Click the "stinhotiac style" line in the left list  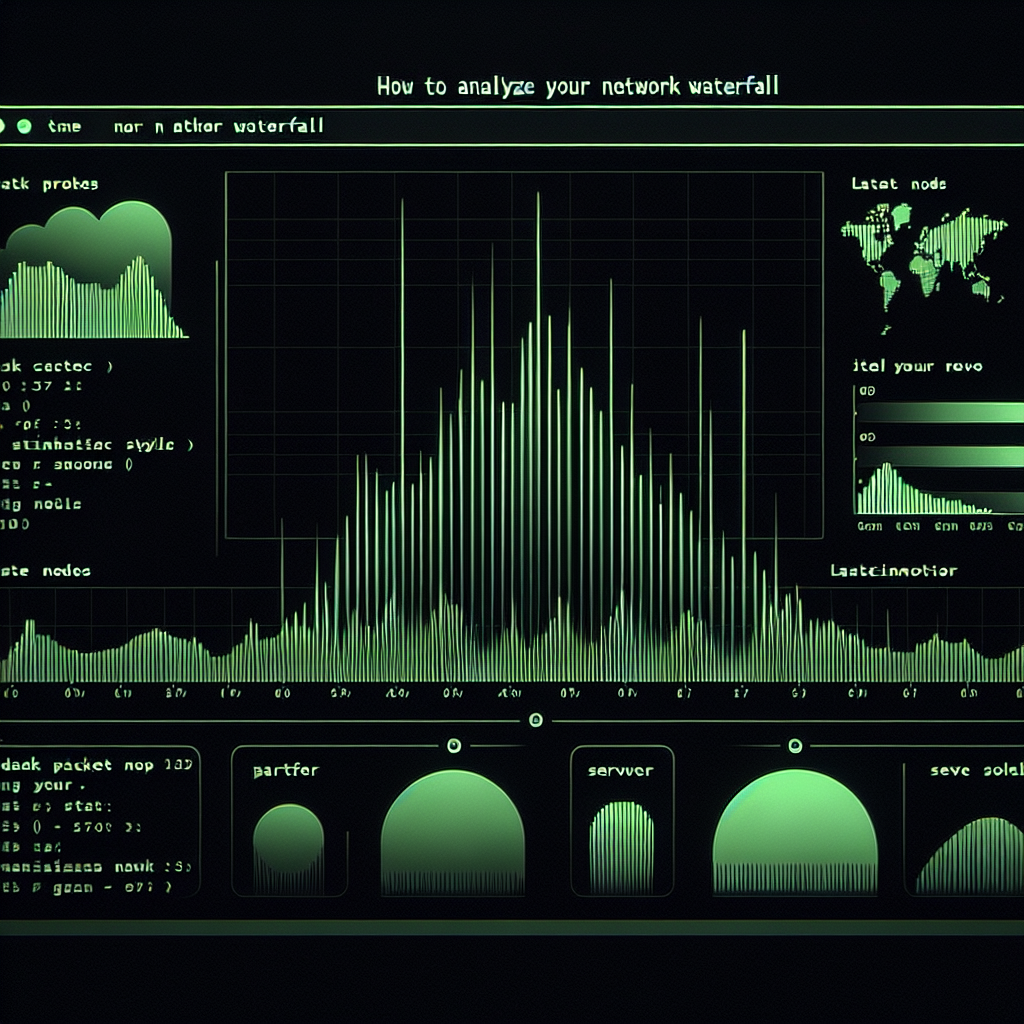tap(101, 445)
